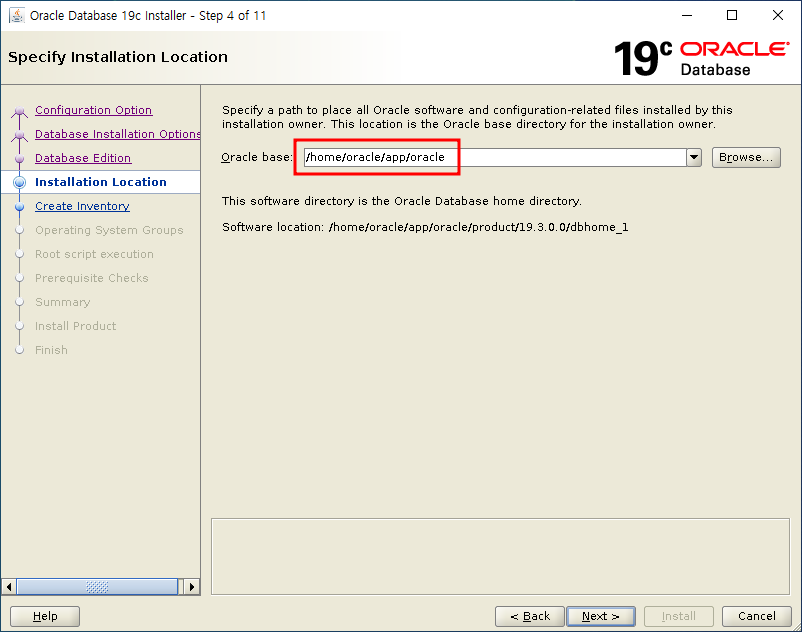This screenshot has width=802, height=632.
Task: Click the Configuration Option step marker icon
Action: (19, 110)
